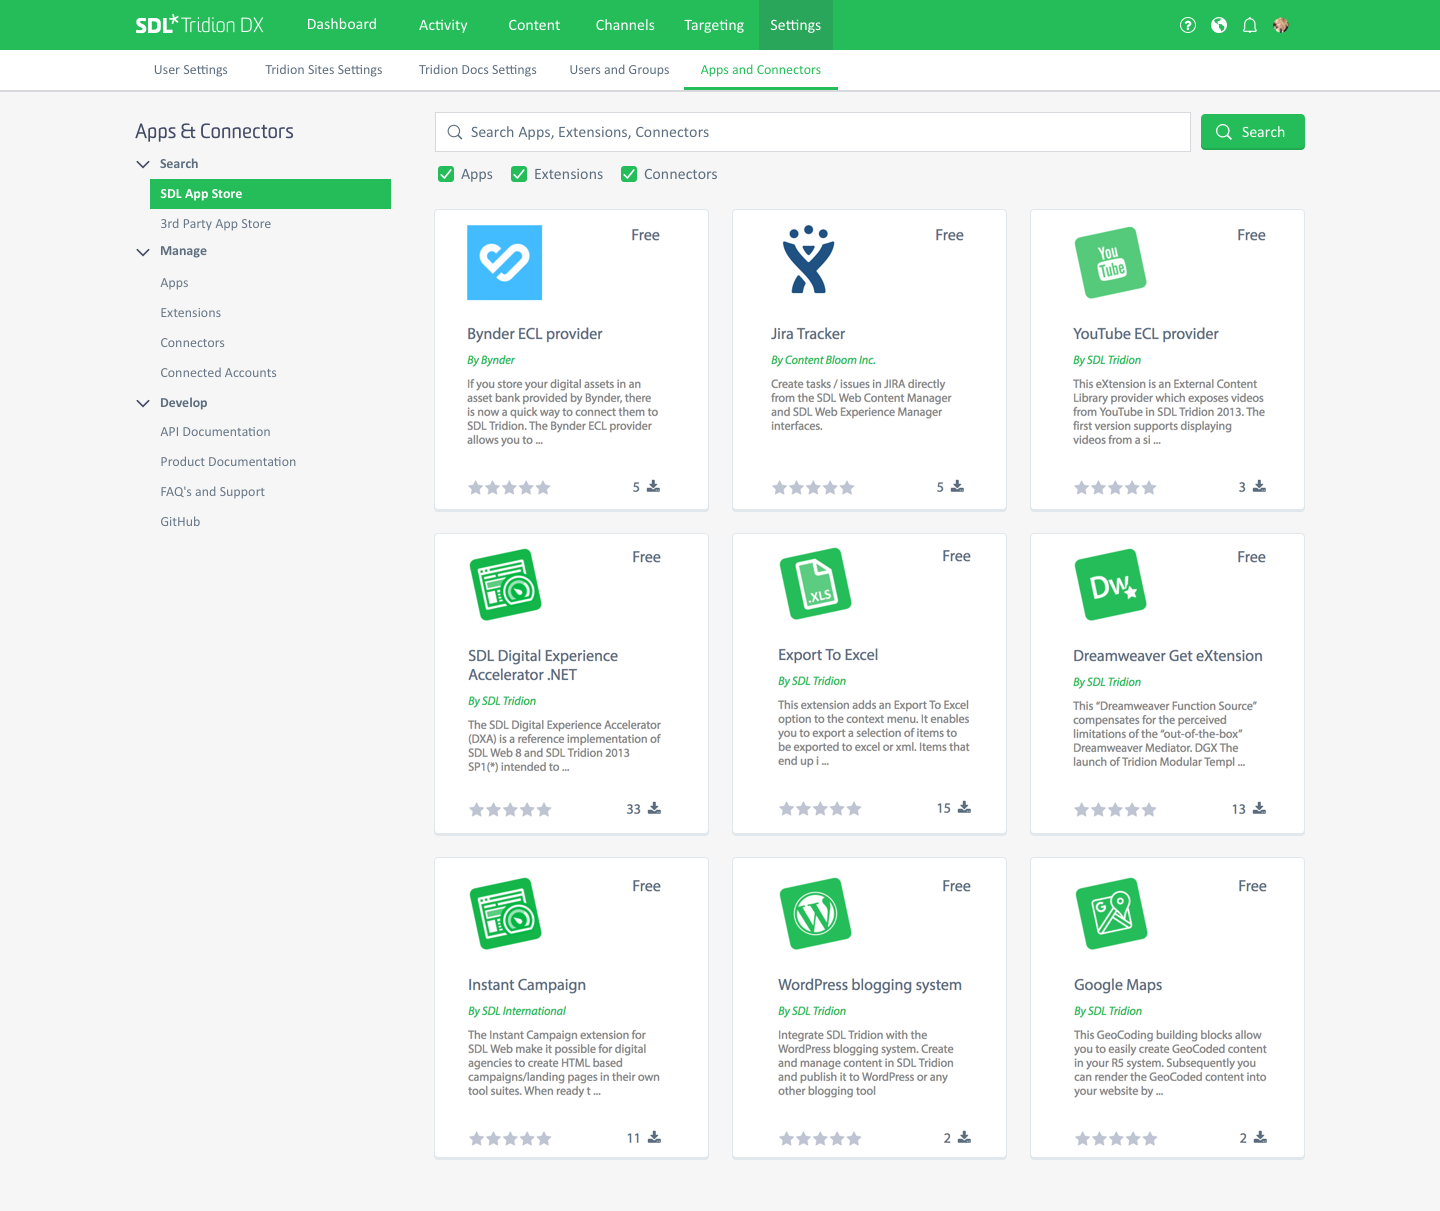Open the Dashboard menu
The image size is (1440, 1211).
(342, 24)
